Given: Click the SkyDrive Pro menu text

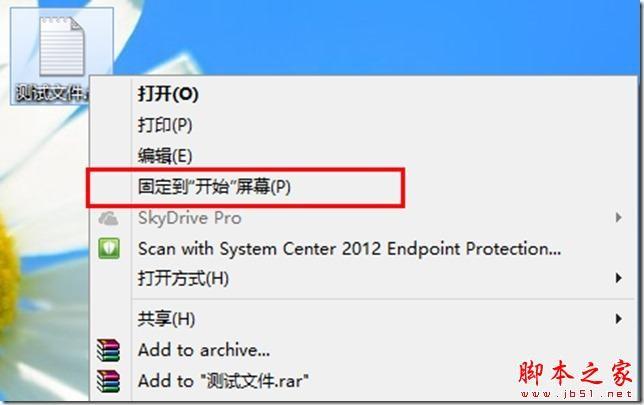Looking at the screenshot, I should pyautogui.click(x=190, y=218).
